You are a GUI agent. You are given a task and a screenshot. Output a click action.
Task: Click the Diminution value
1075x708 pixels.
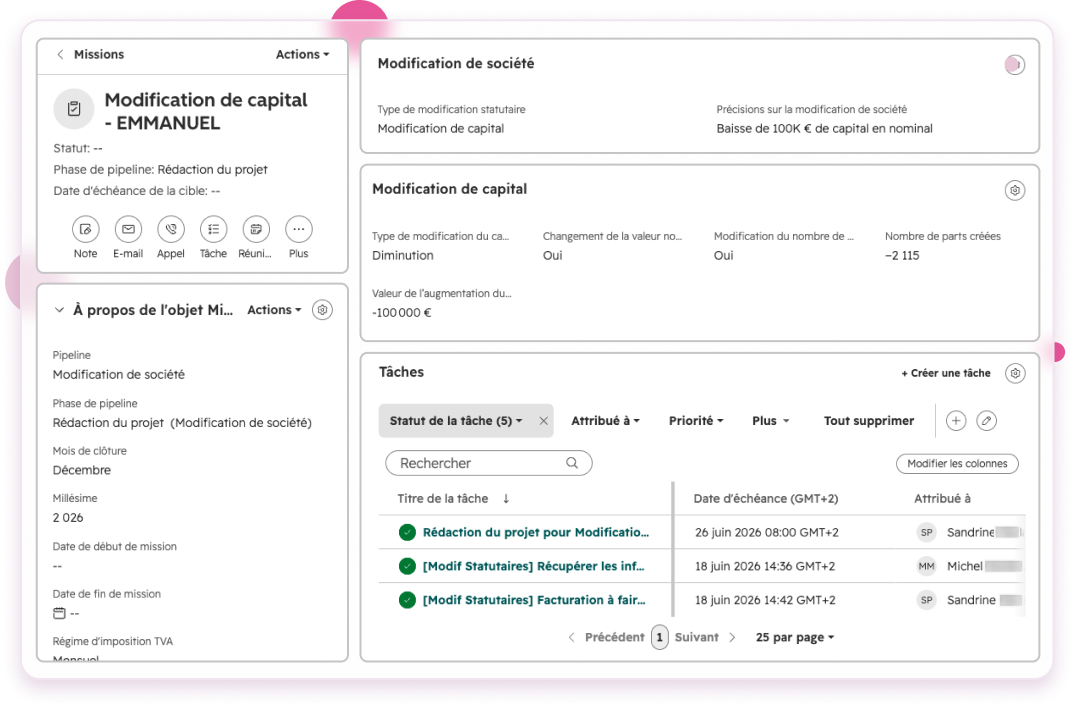tap(402, 255)
